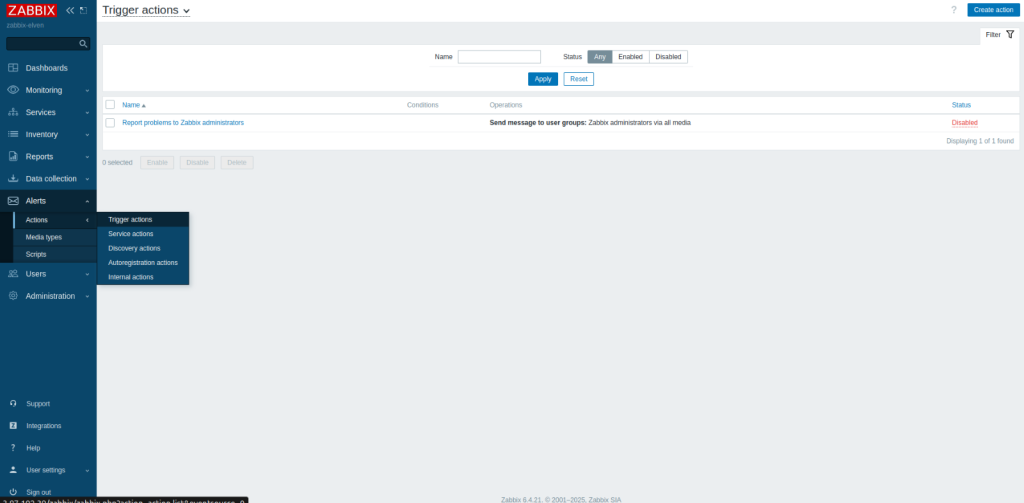The width and height of the screenshot is (1024, 503).
Task: Click the filter funnel icon
Action: point(1010,34)
